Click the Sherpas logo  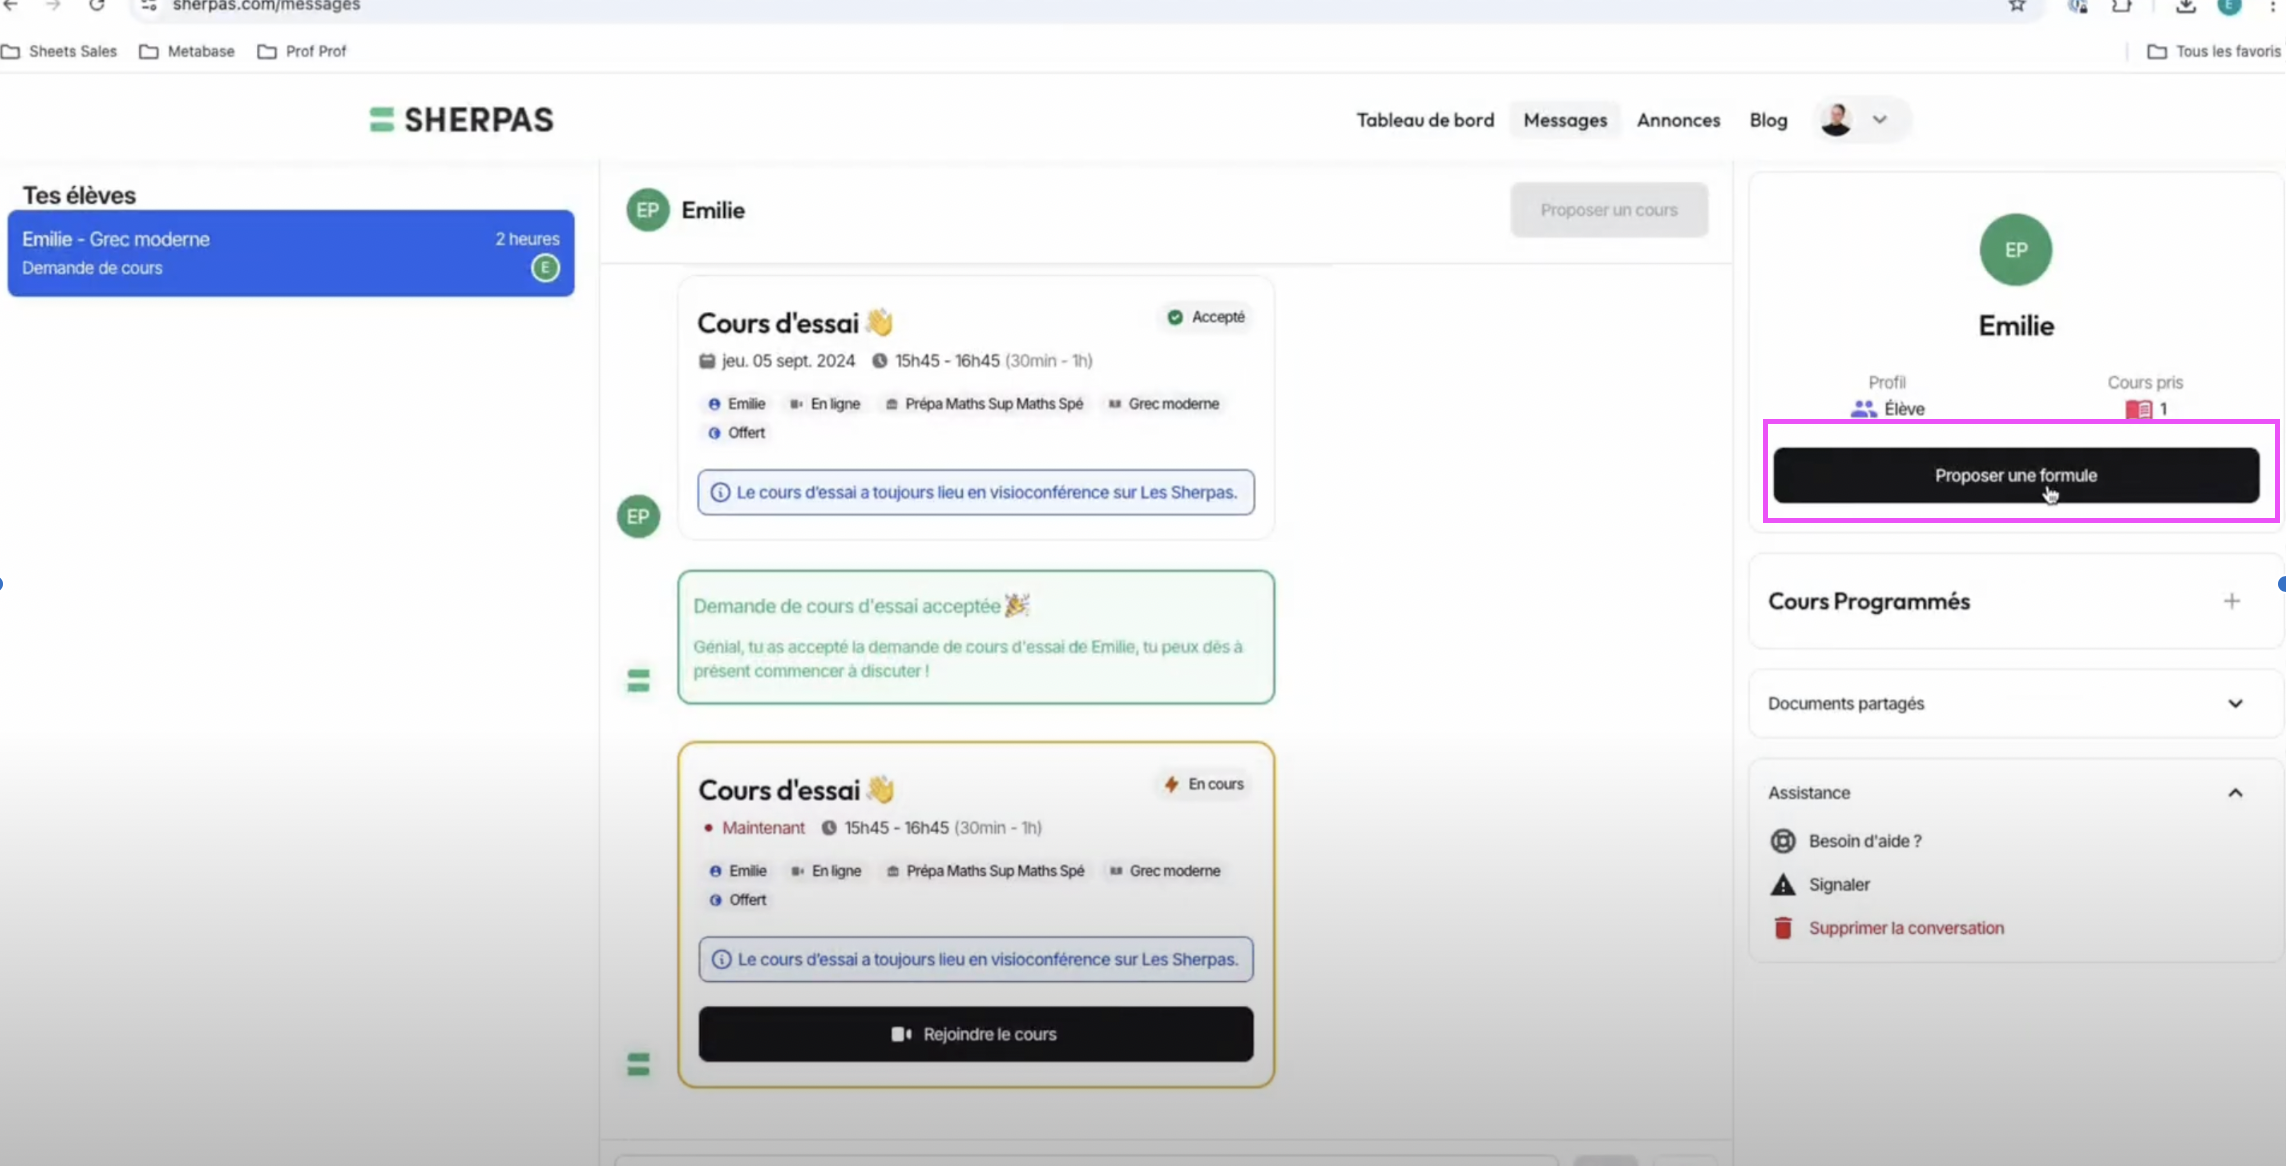[x=461, y=120]
